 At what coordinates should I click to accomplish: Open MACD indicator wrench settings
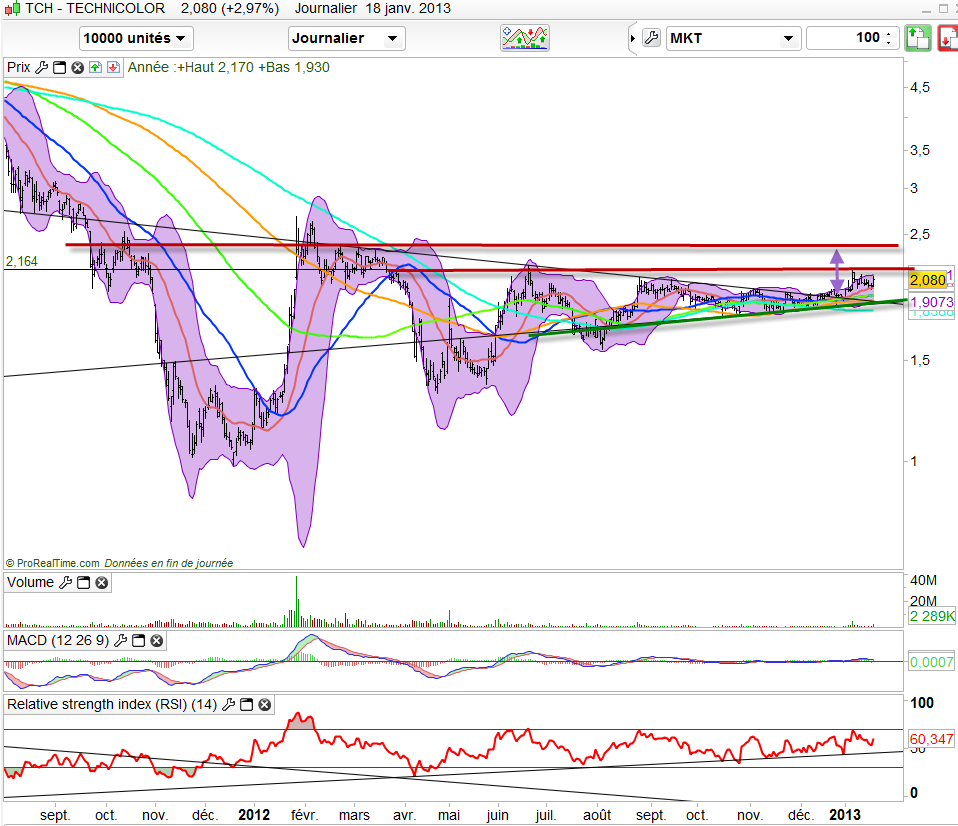[x=123, y=640]
